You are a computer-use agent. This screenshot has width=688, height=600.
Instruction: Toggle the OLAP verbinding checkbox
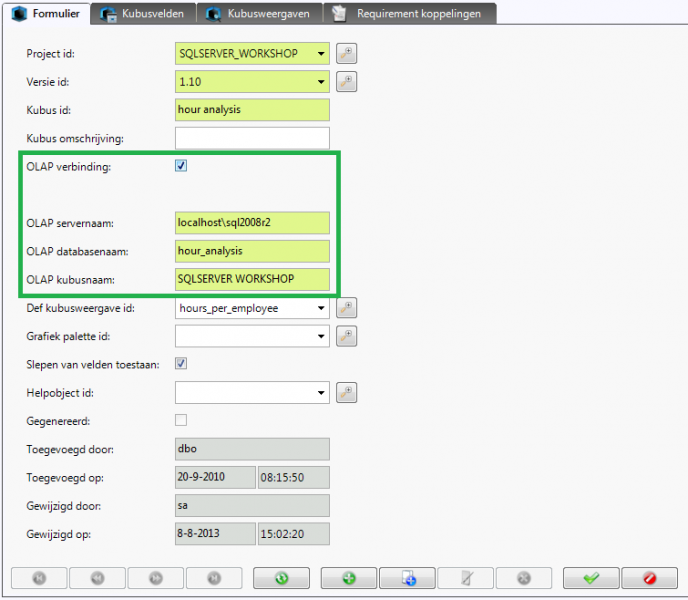point(181,165)
